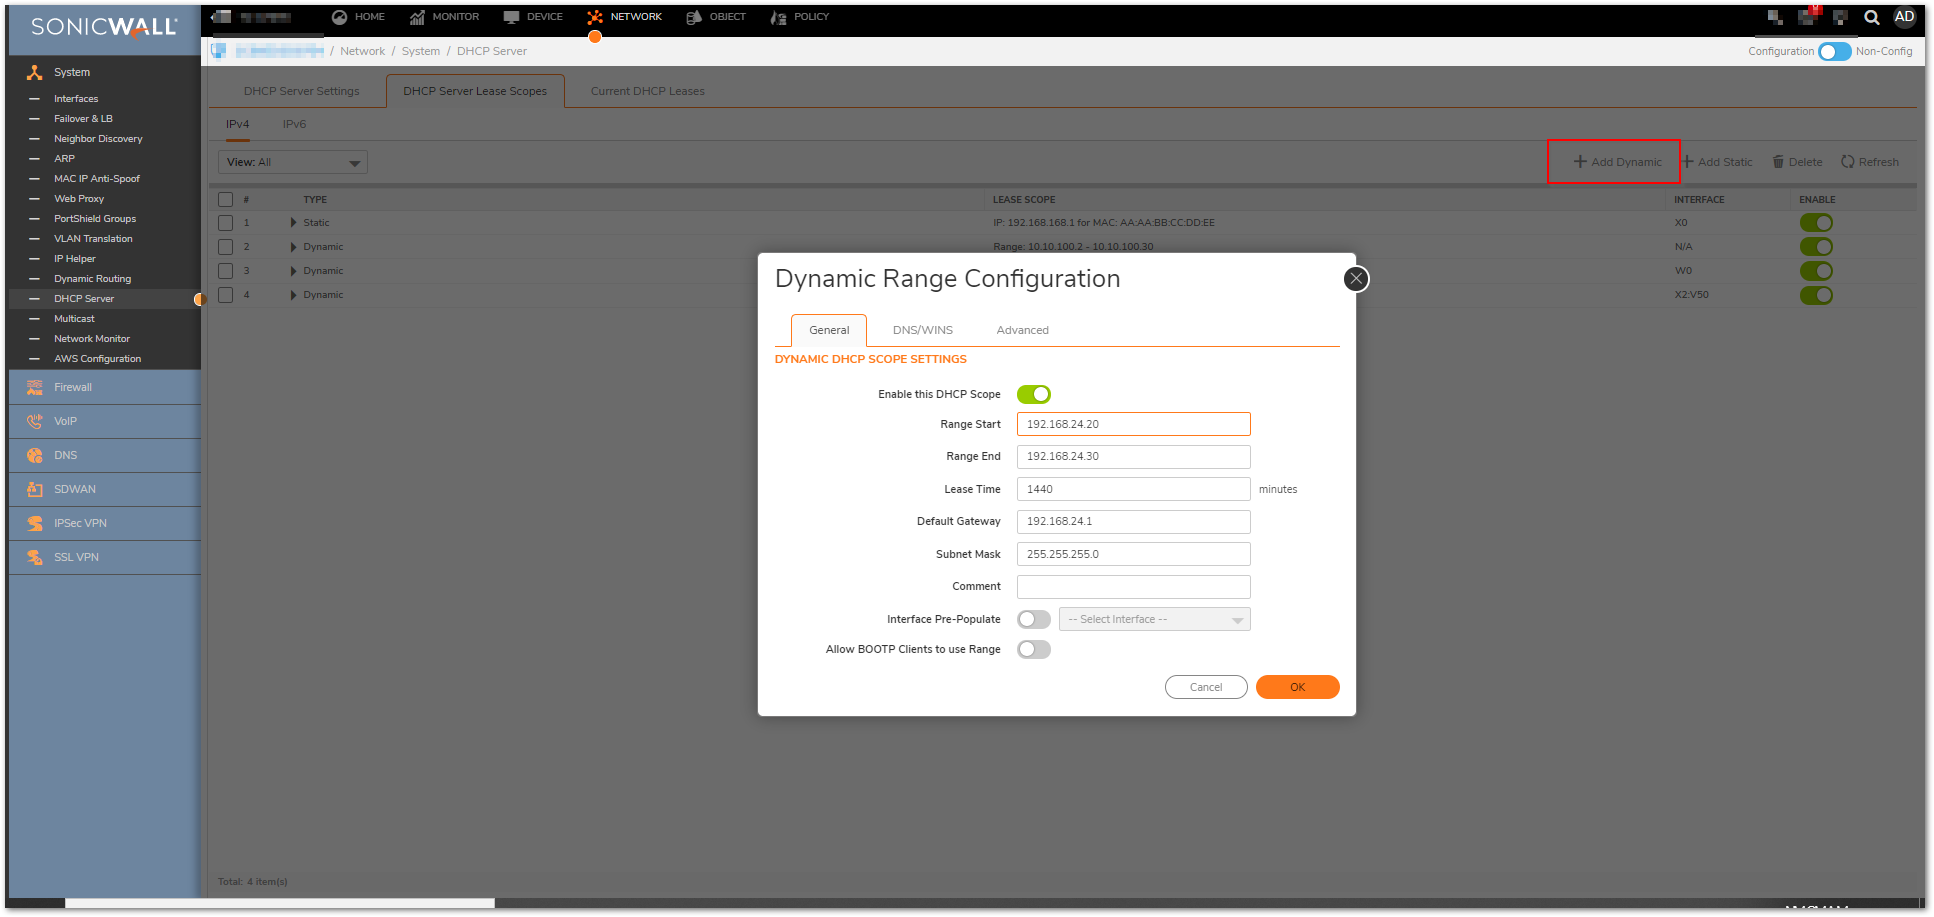Expand the Static lease scope row

(x=293, y=223)
